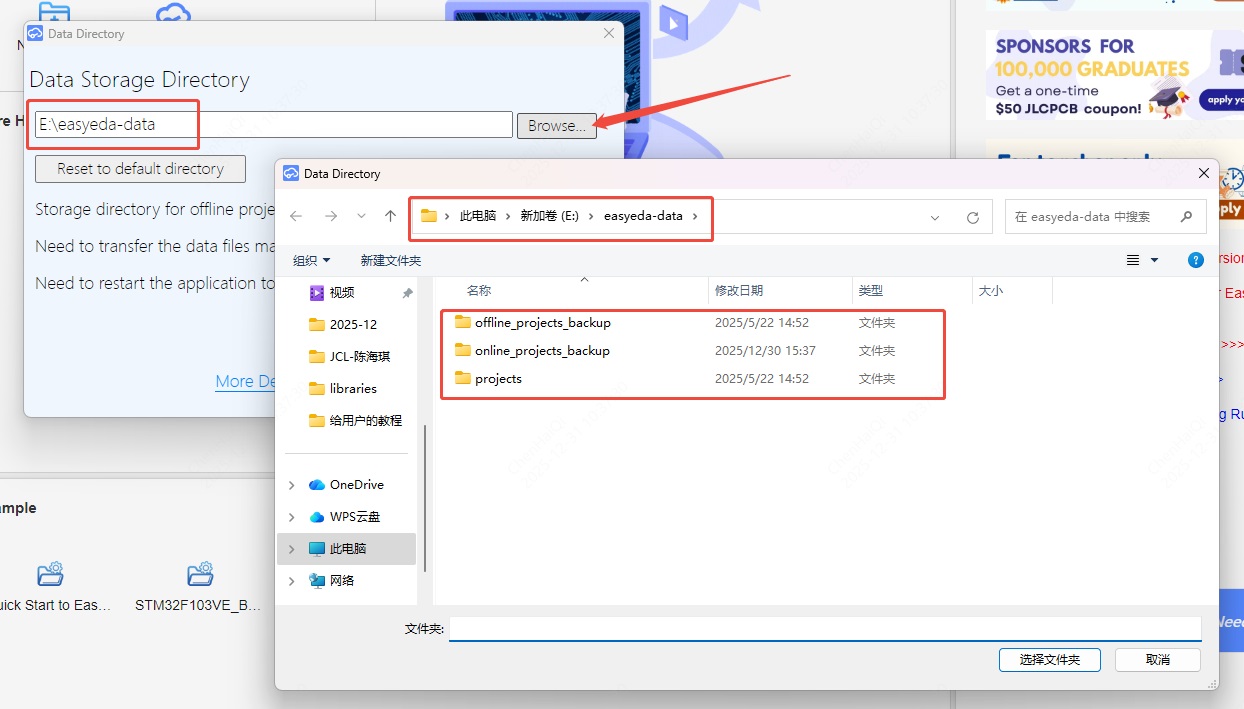Viewport: 1244px width, 709px height.
Task: Click the storage directory path input field
Action: click(x=273, y=125)
